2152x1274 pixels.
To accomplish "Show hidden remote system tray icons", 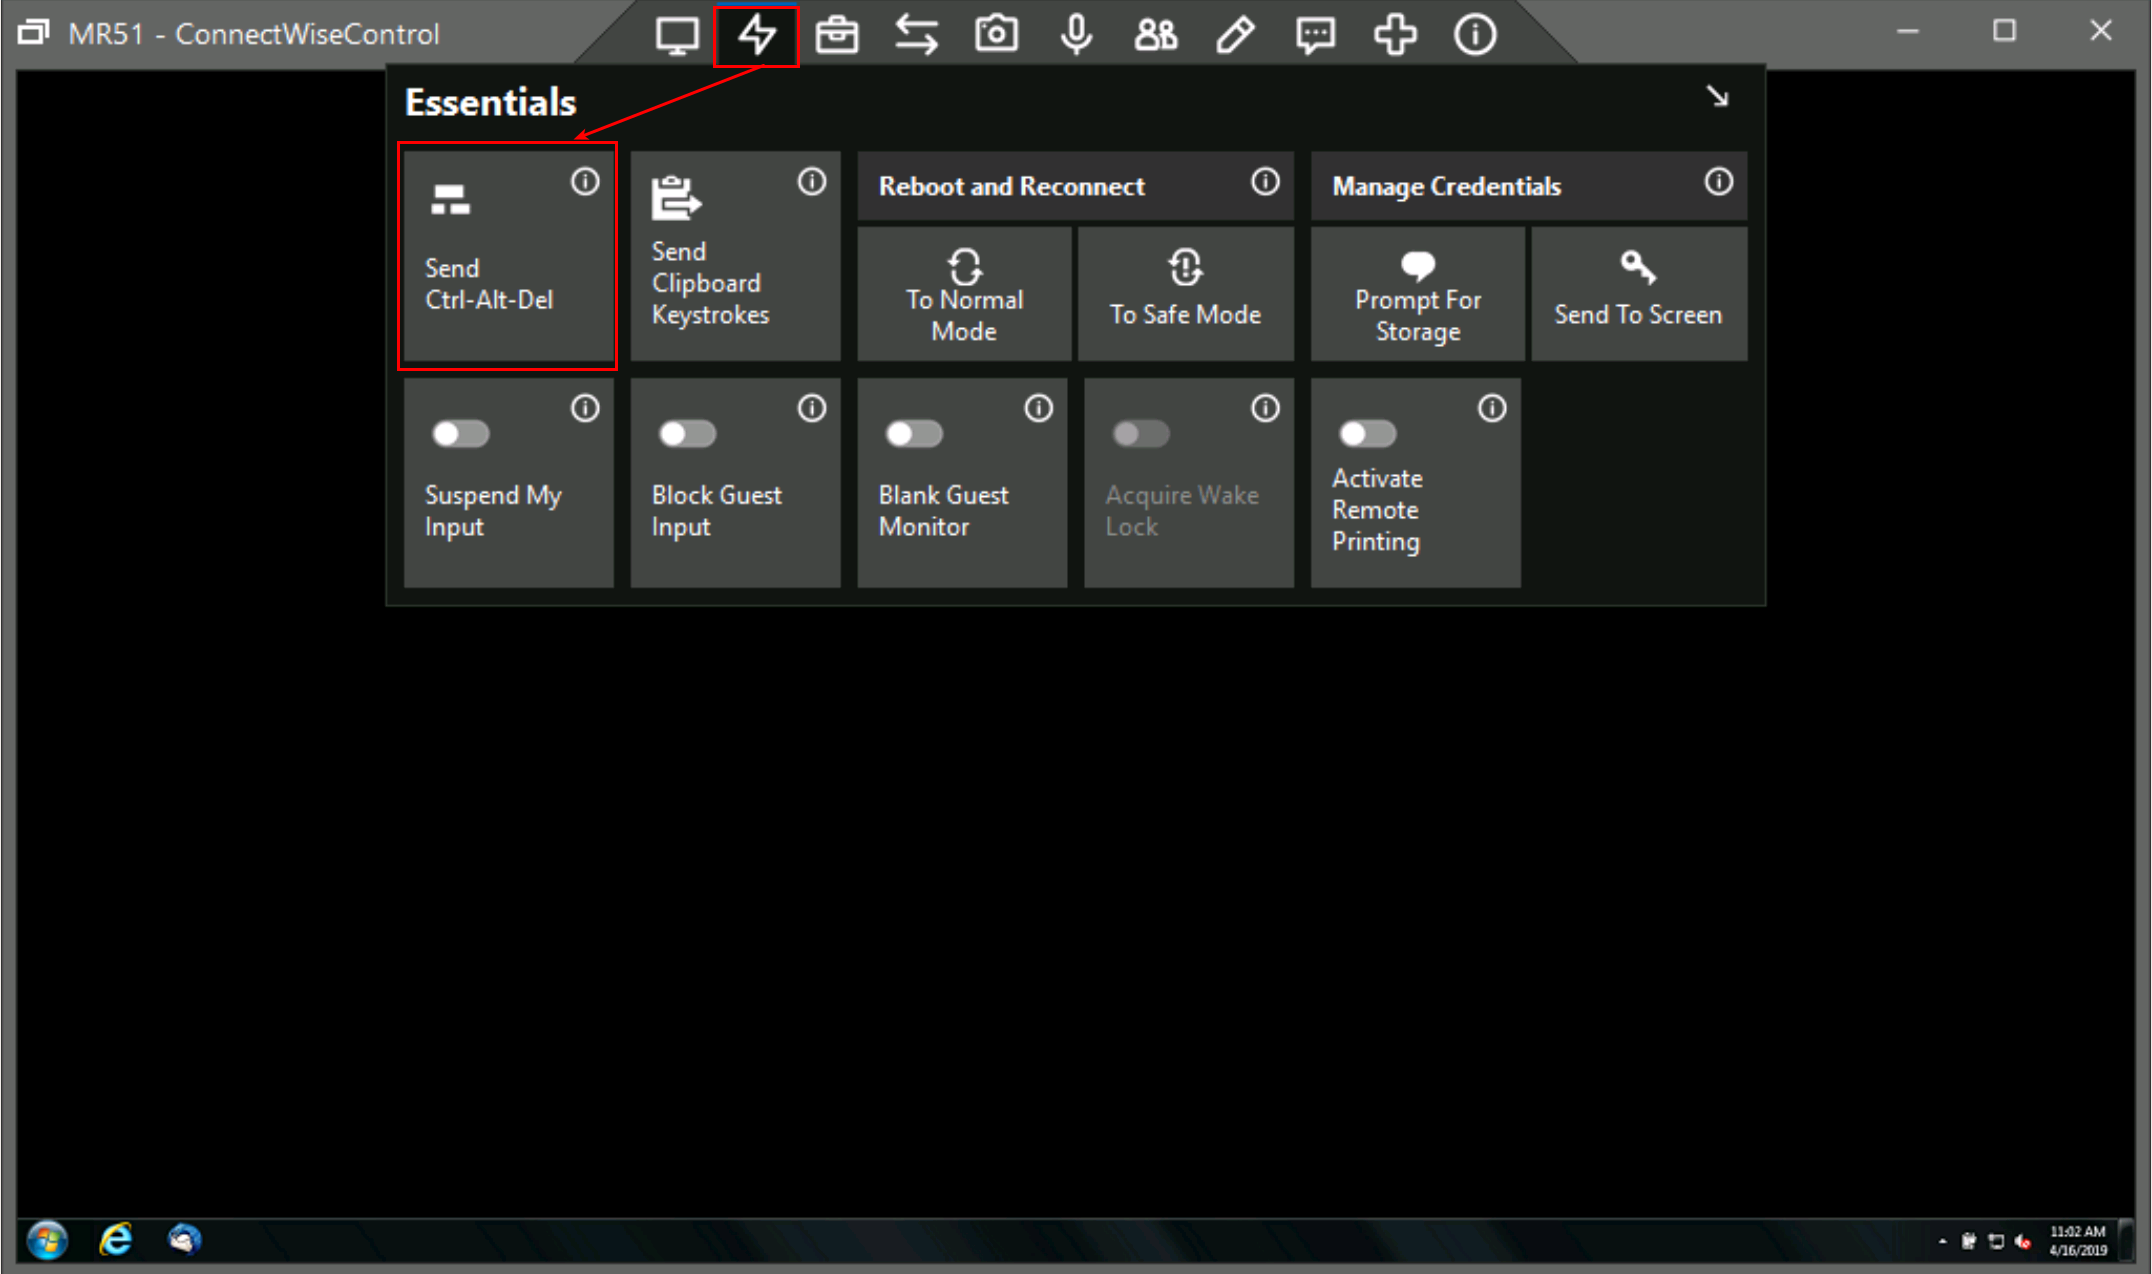I will [1942, 1242].
